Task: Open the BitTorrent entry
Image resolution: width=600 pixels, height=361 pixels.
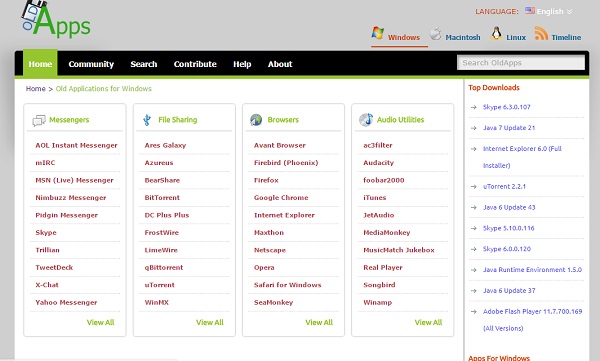Action: coord(162,198)
